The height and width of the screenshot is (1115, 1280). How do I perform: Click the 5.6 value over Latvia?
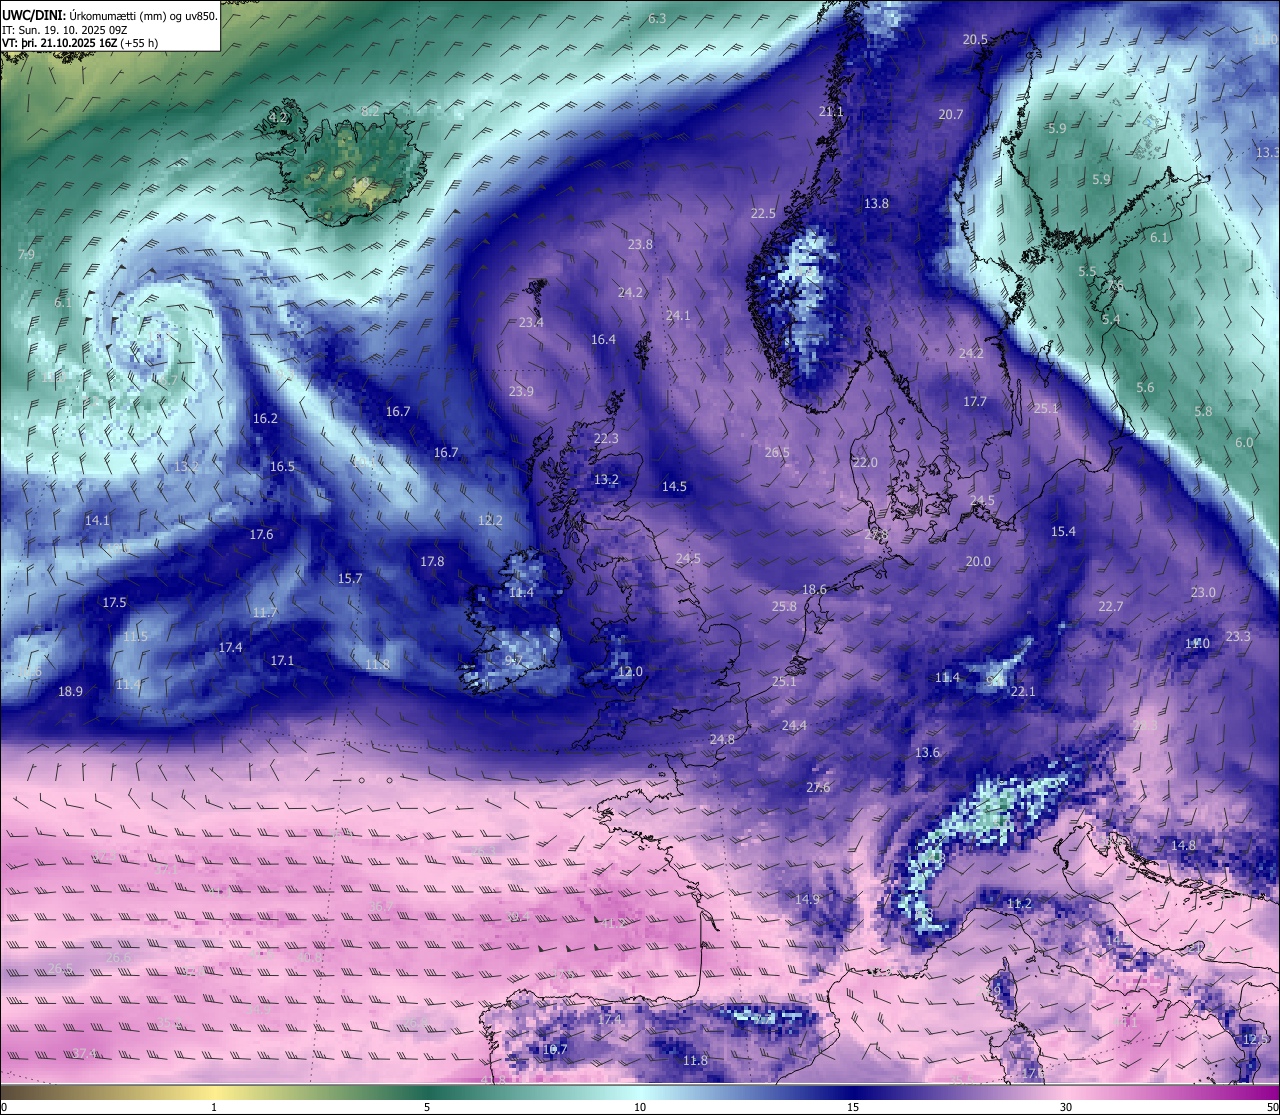[x=1145, y=387]
